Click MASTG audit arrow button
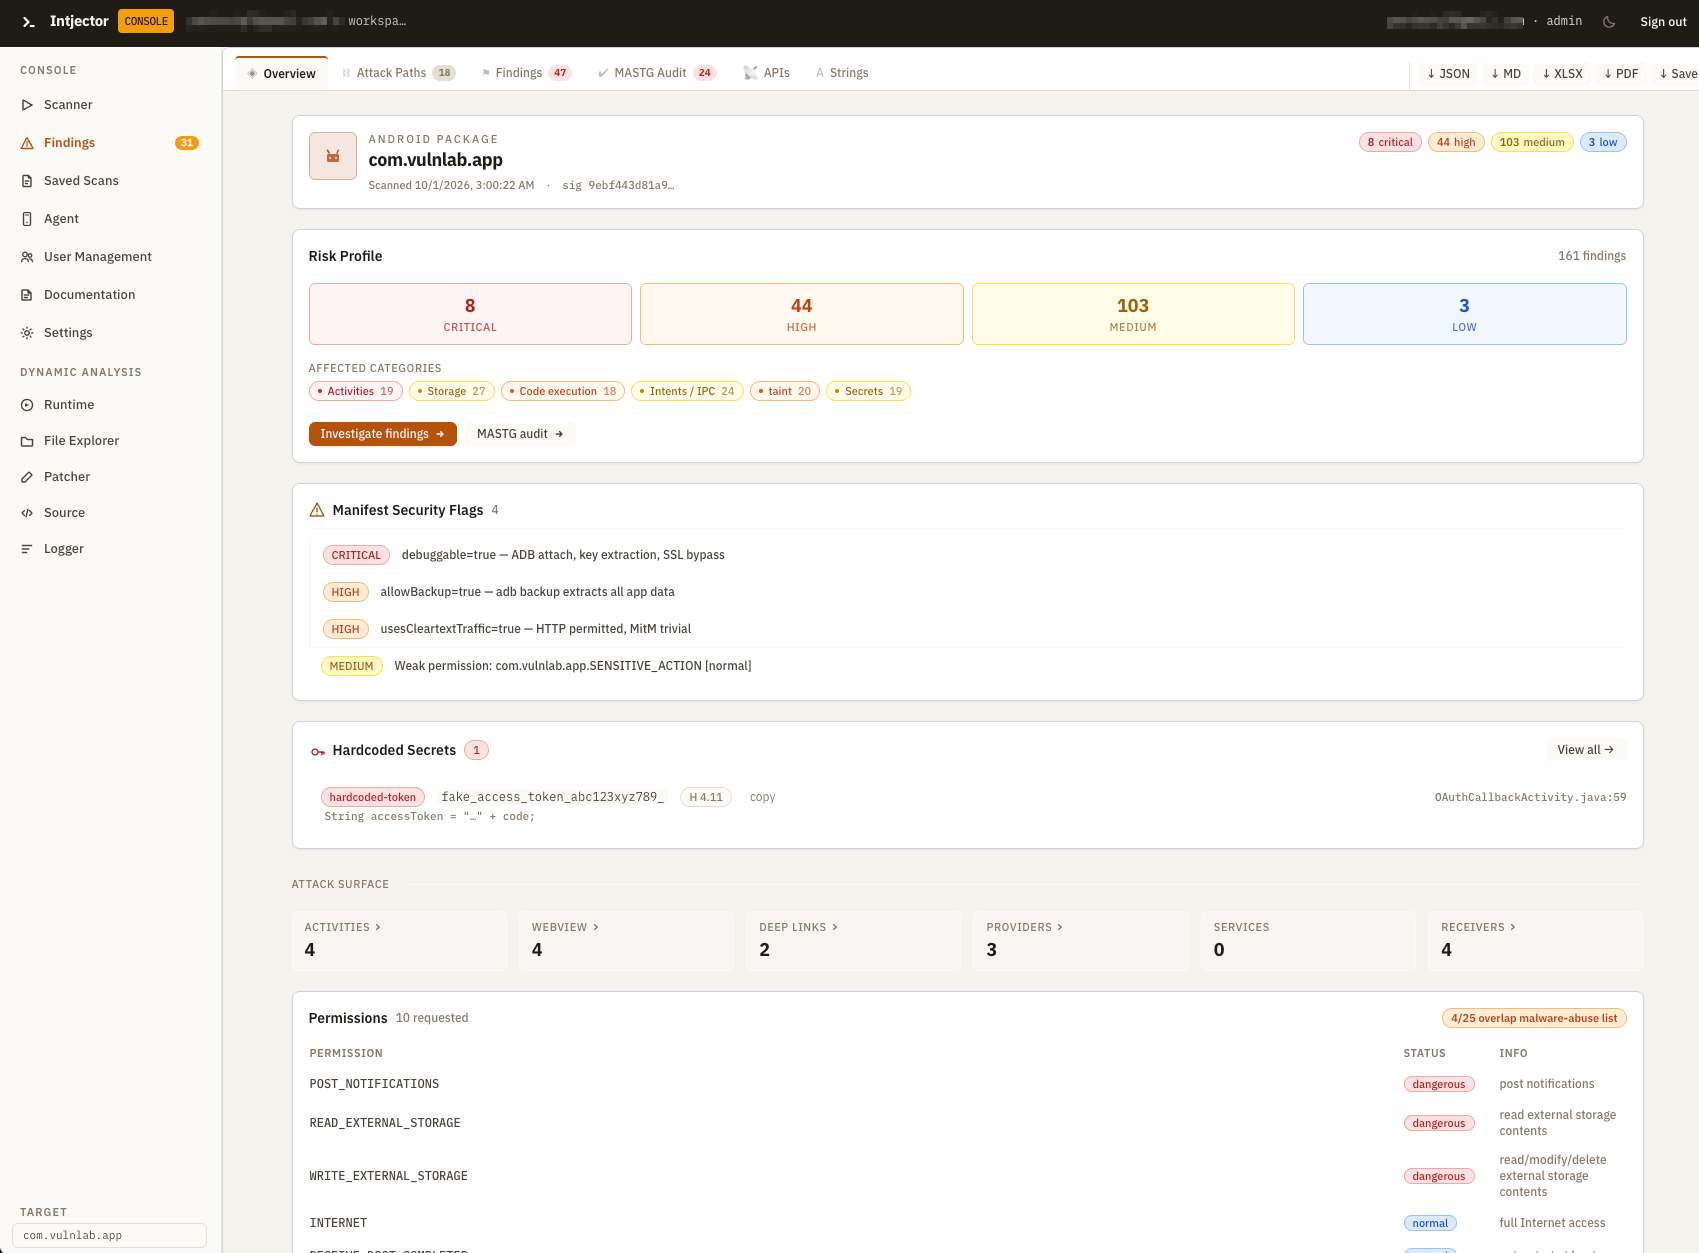1699x1253 pixels. 520,434
